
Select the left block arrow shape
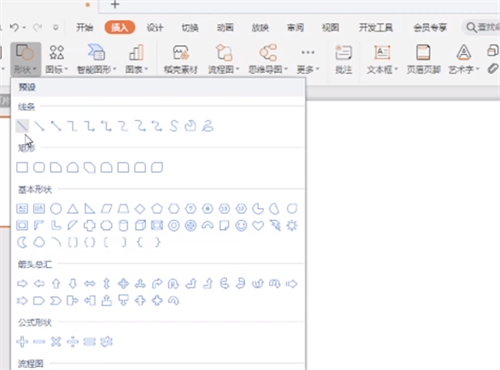point(39,284)
